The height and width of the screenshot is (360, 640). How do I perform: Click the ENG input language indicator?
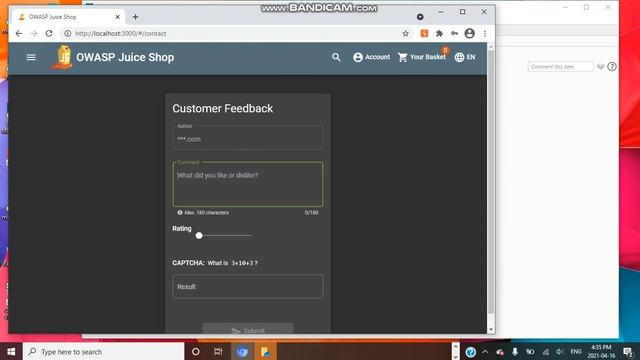(576, 352)
